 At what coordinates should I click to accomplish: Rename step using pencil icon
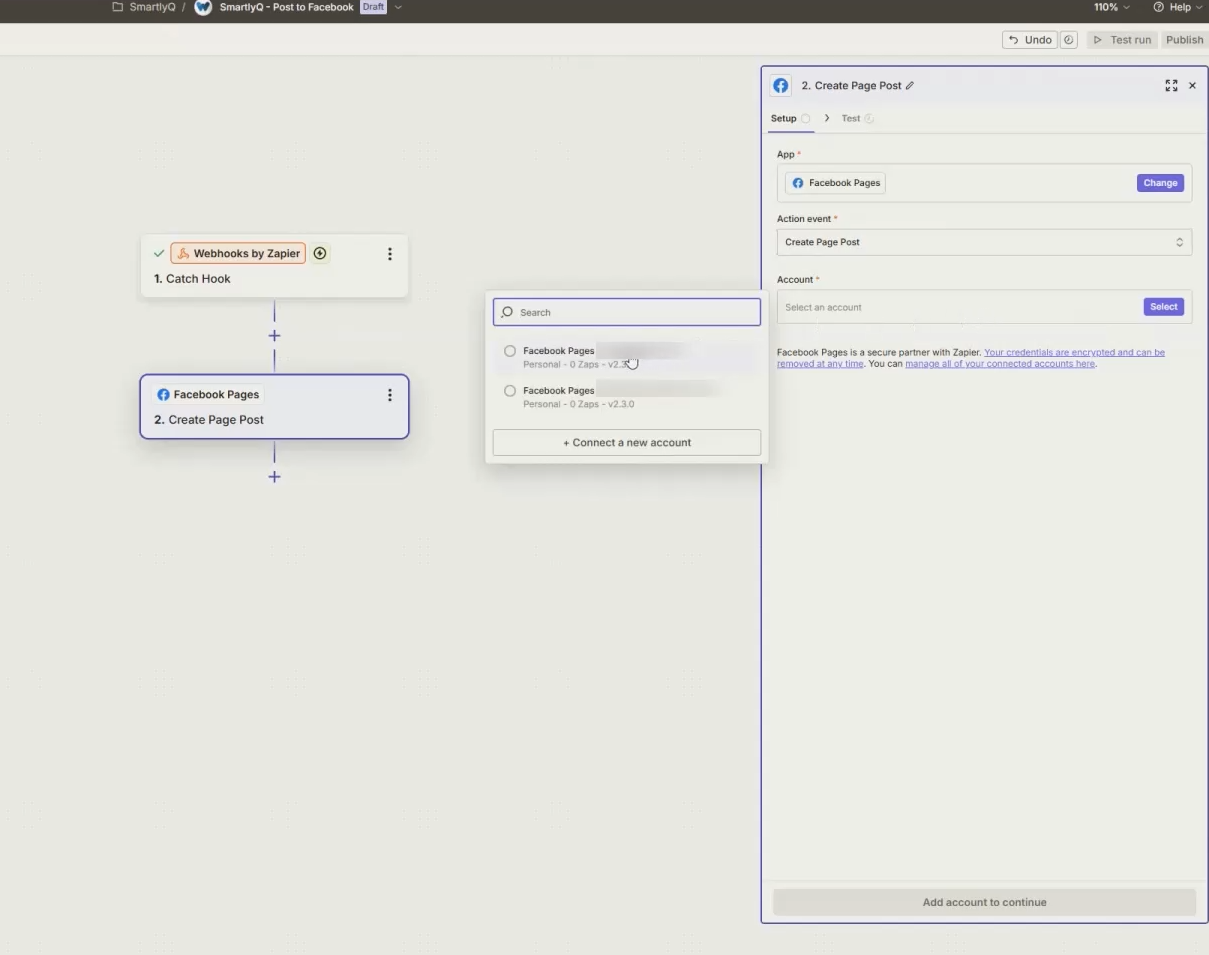point(910,86)
